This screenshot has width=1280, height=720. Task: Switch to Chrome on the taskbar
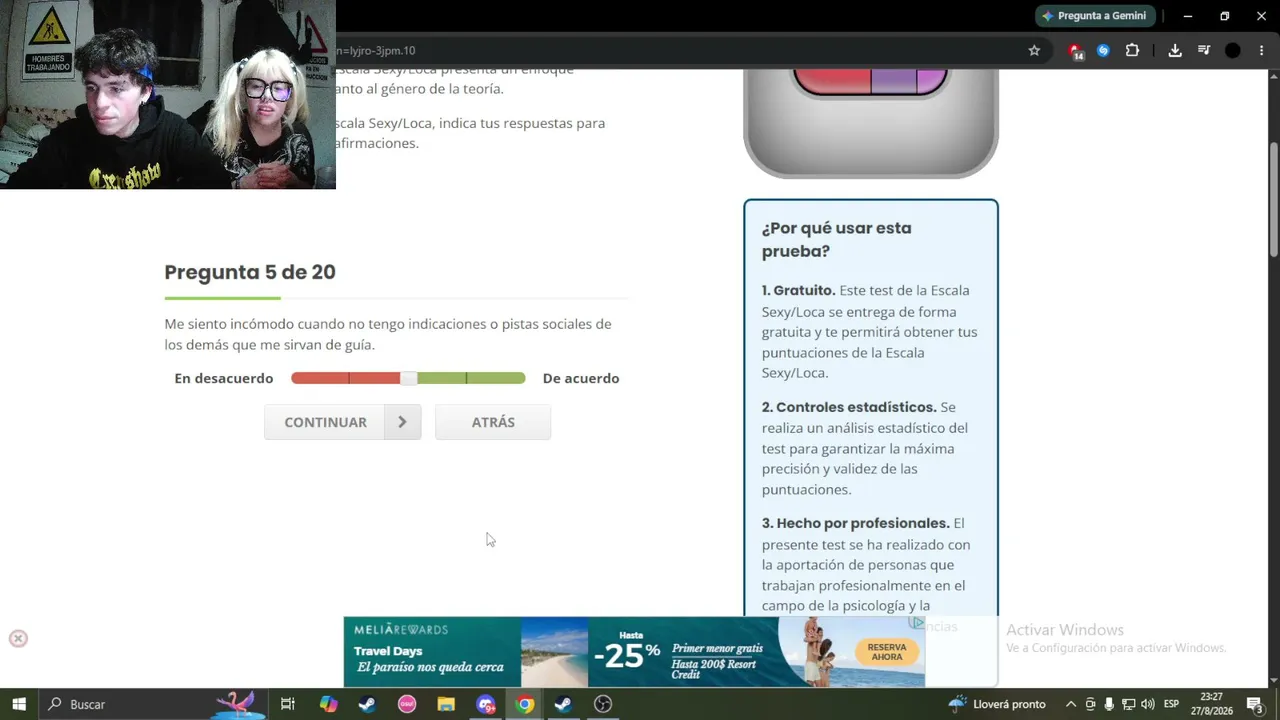click(x=525, y=704)
